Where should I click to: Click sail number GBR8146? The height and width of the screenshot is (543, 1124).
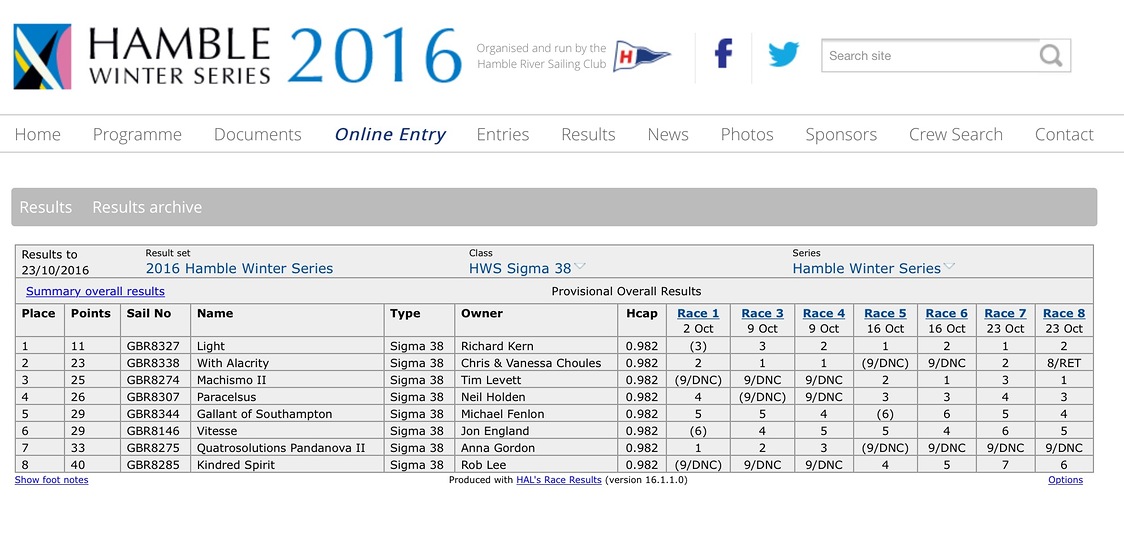tap(153, 431)
